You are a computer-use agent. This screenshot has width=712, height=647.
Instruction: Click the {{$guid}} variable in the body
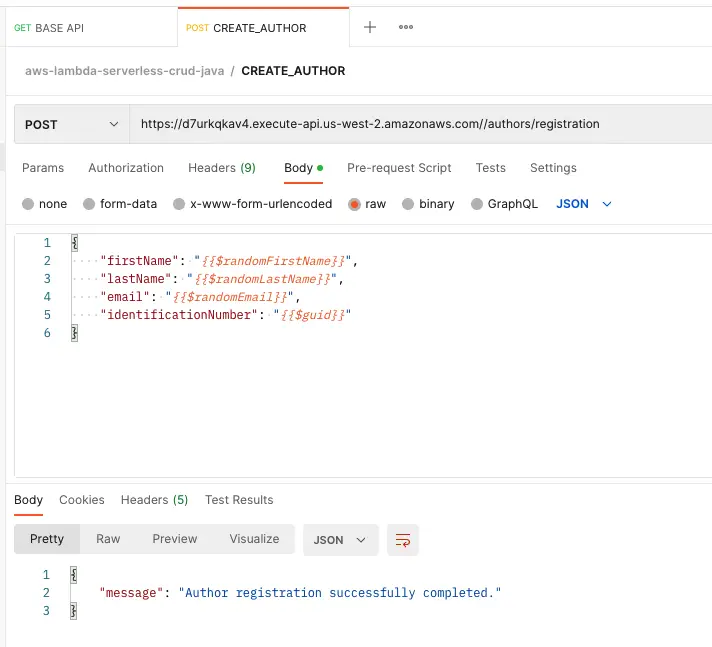(x=313, y=315)
